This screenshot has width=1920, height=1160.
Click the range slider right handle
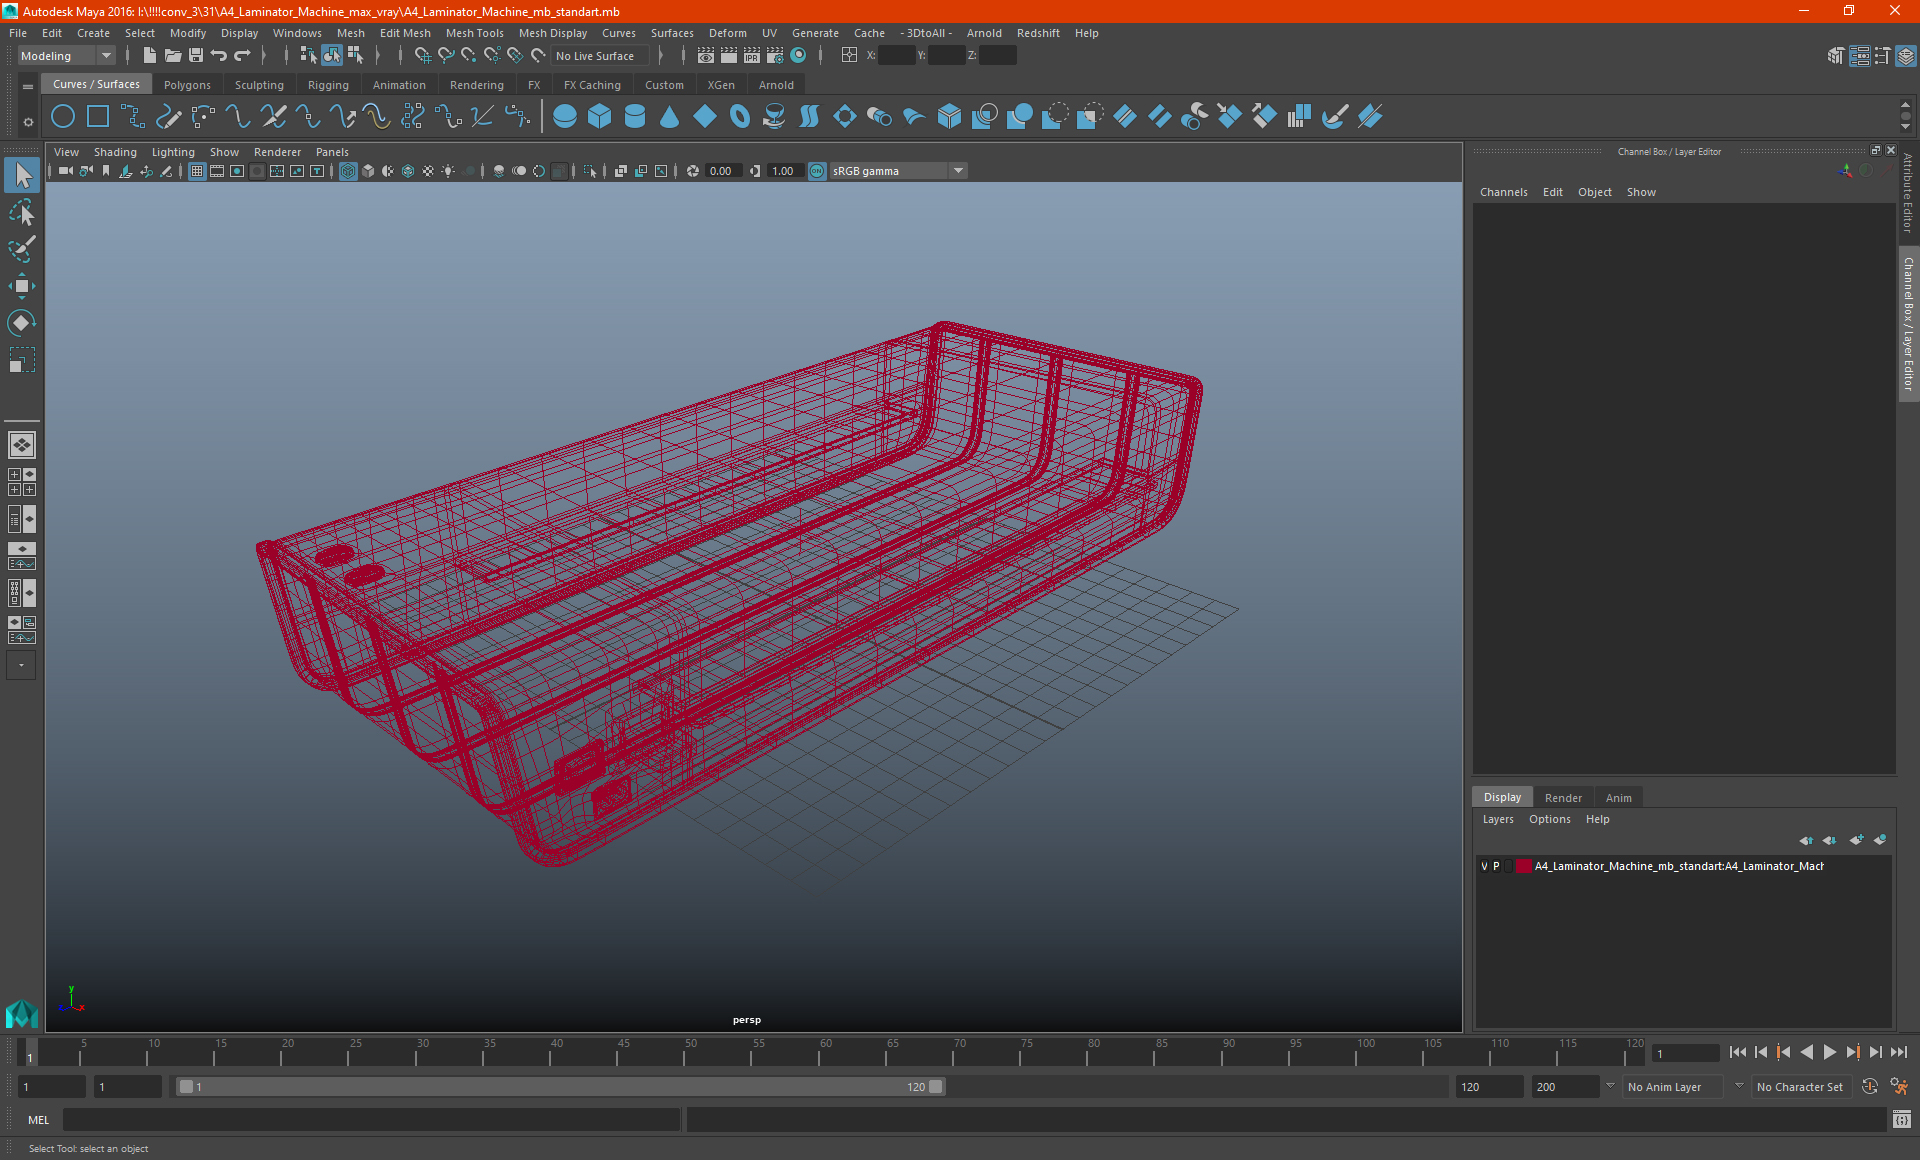click(x=936, y=1087)
